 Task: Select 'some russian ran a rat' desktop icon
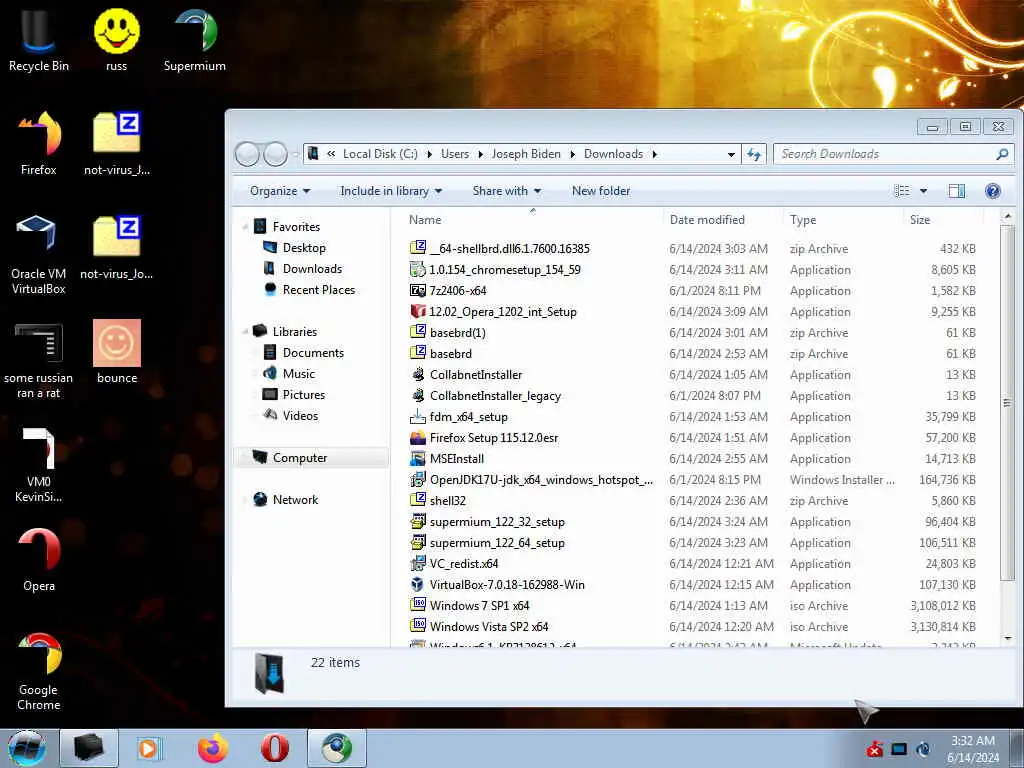point(38,359)
